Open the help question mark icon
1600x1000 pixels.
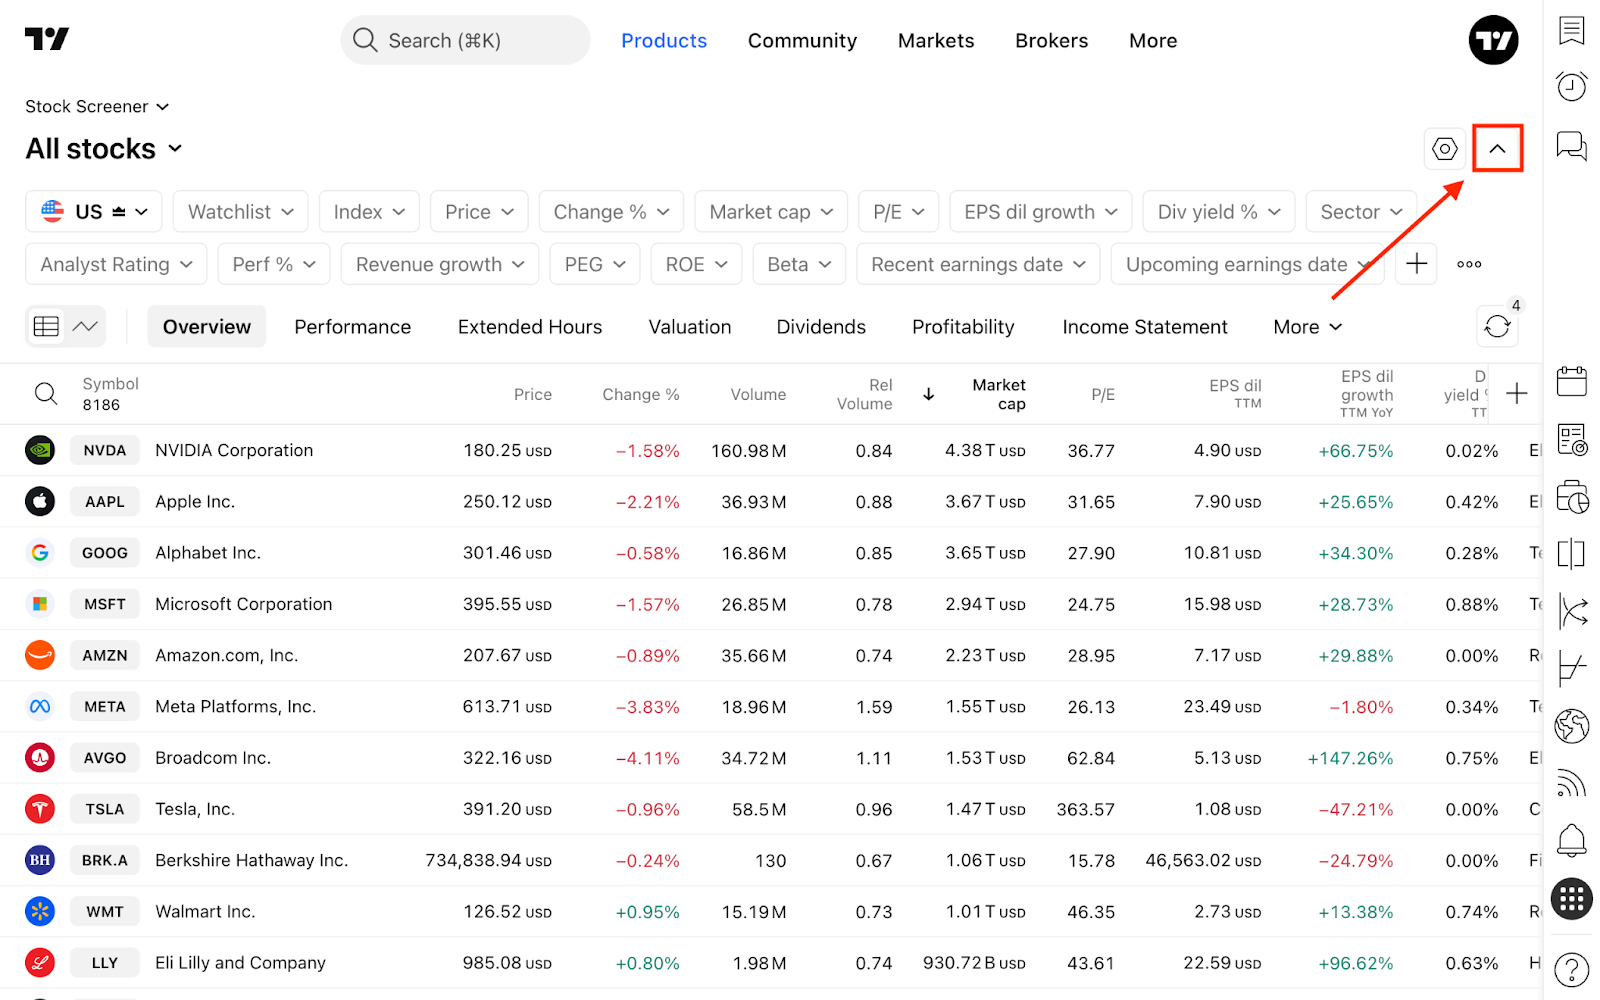click(1571, 969)
